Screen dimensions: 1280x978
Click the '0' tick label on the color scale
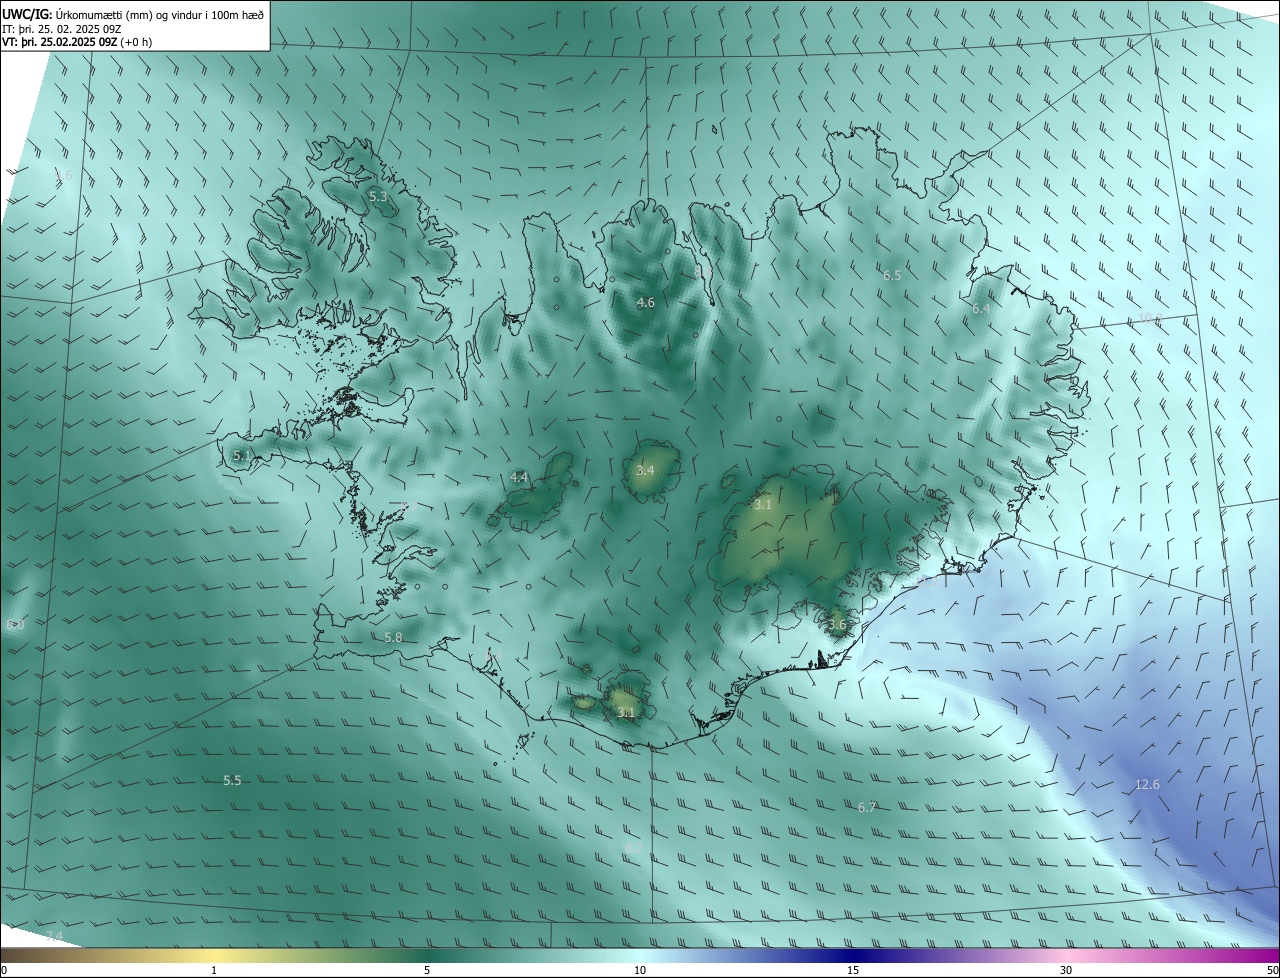(x=4, y=970)
